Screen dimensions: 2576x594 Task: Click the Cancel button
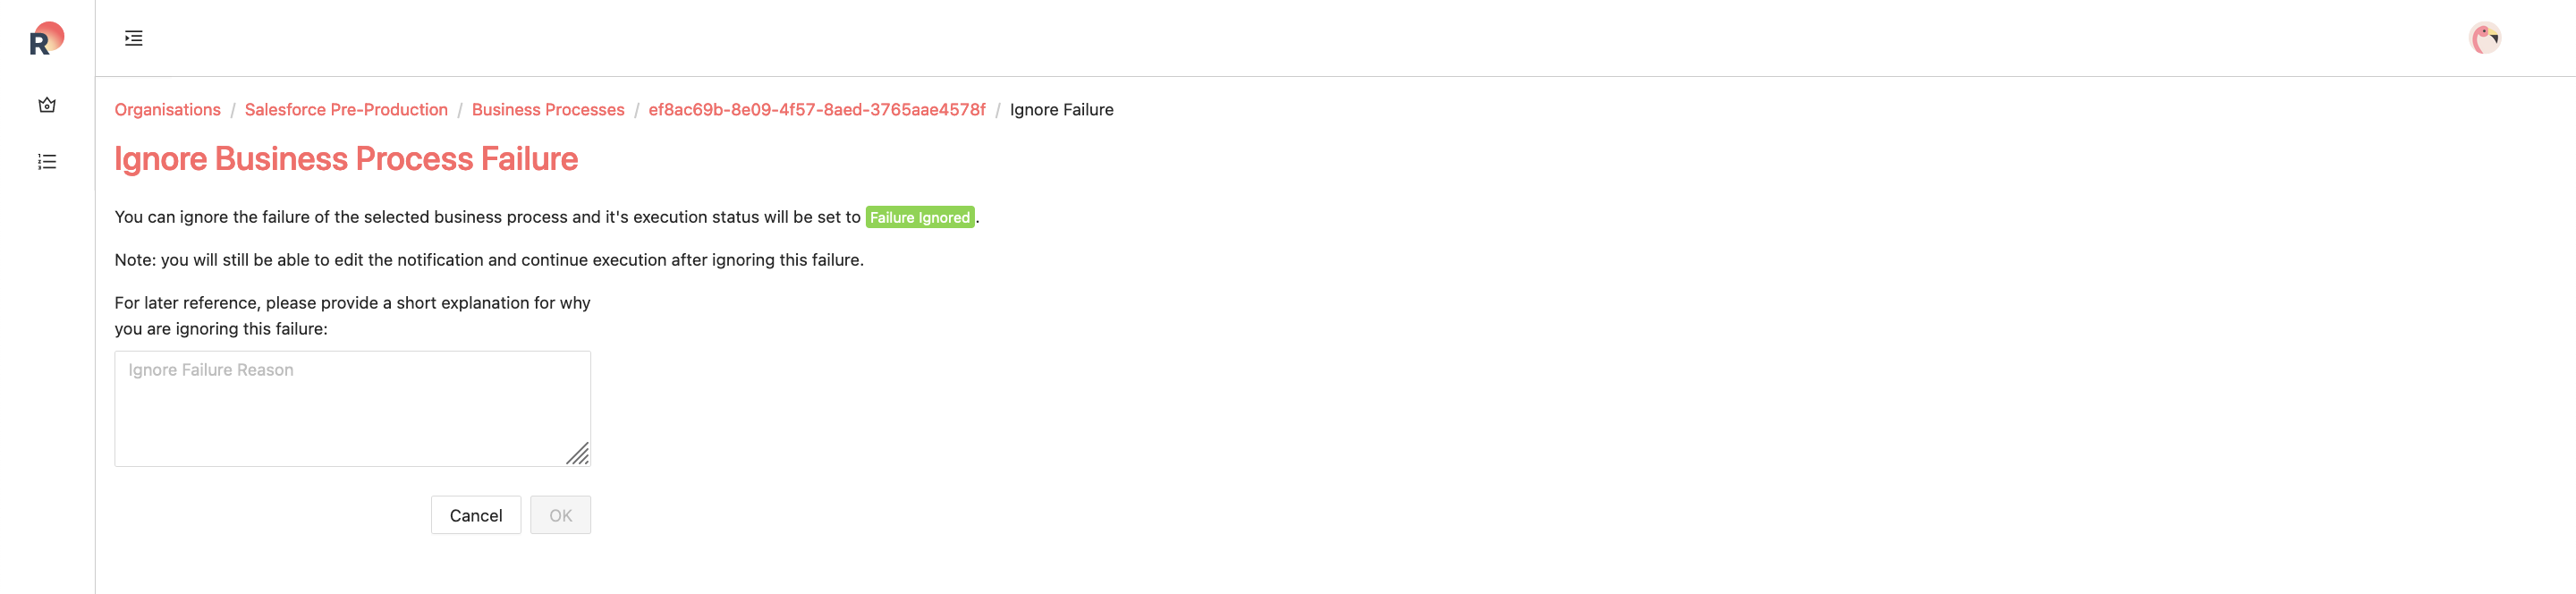pos(476,515)
